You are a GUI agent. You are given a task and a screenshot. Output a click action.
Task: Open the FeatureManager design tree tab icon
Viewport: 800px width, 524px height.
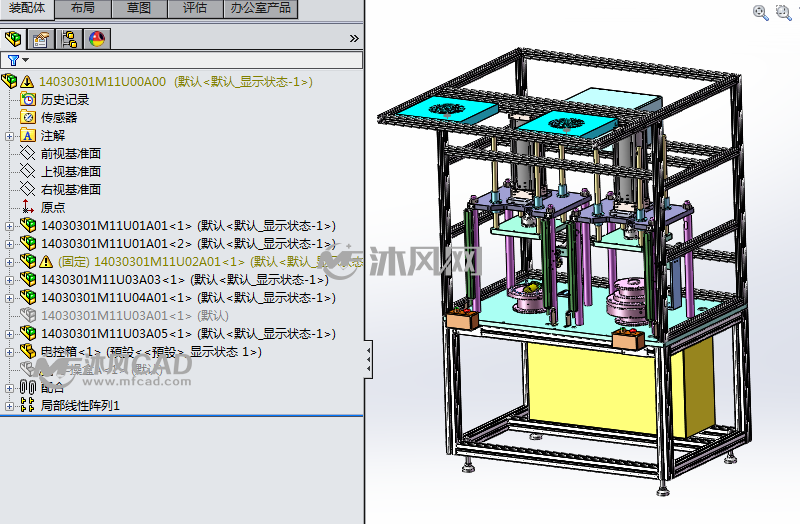(13, 39)
